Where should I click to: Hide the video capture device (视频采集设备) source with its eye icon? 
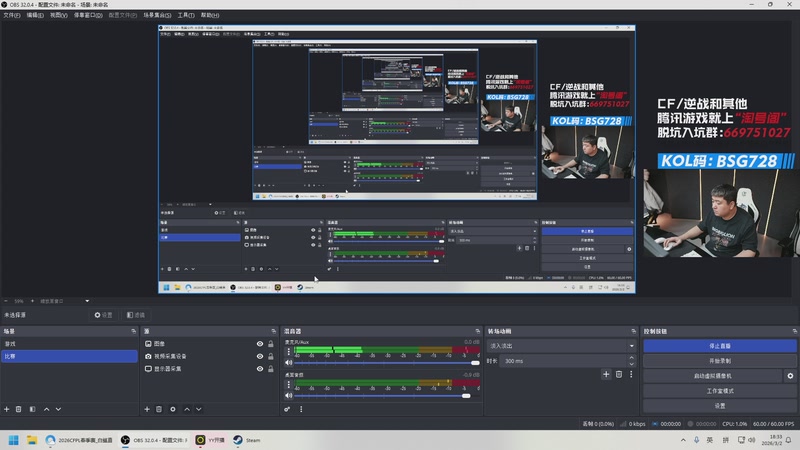(260, 356)
